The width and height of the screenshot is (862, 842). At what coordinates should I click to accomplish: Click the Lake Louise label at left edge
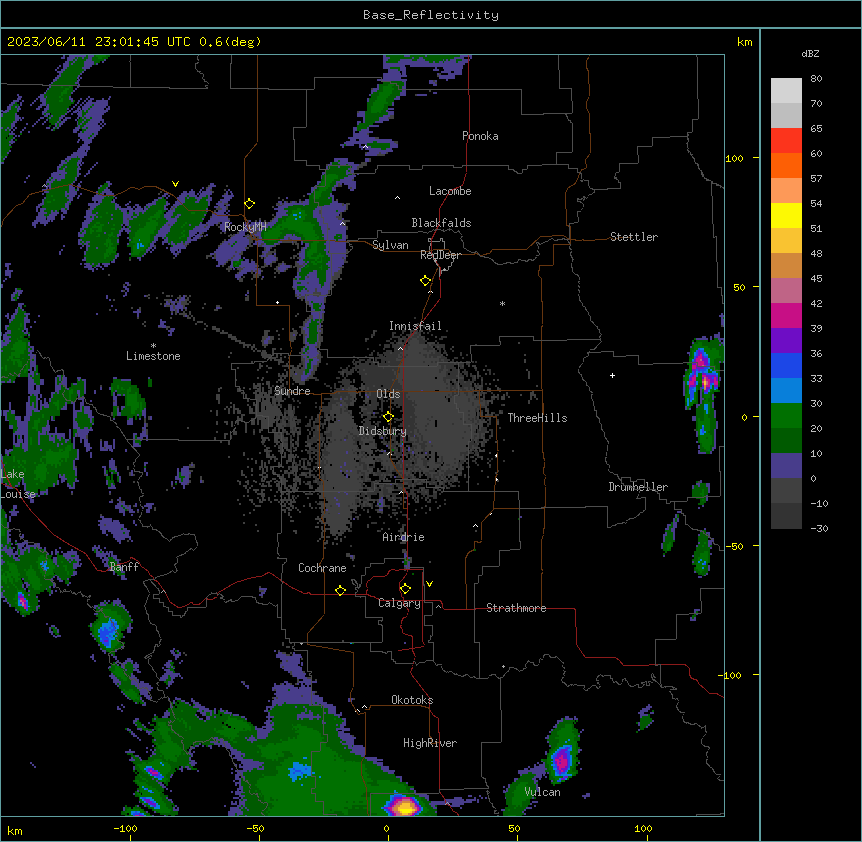[x=16, y=484]
